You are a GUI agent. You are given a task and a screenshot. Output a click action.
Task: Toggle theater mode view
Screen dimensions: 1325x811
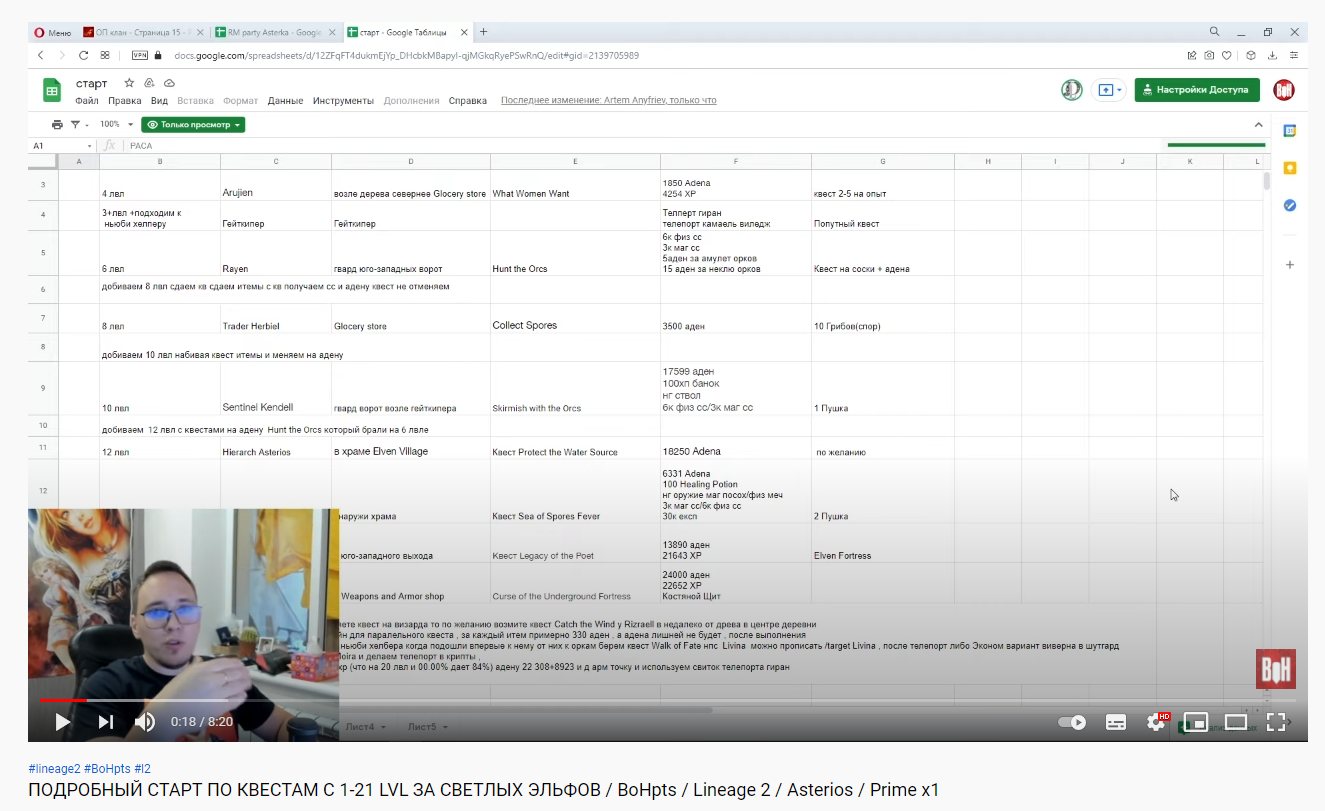click(1236, 721)
